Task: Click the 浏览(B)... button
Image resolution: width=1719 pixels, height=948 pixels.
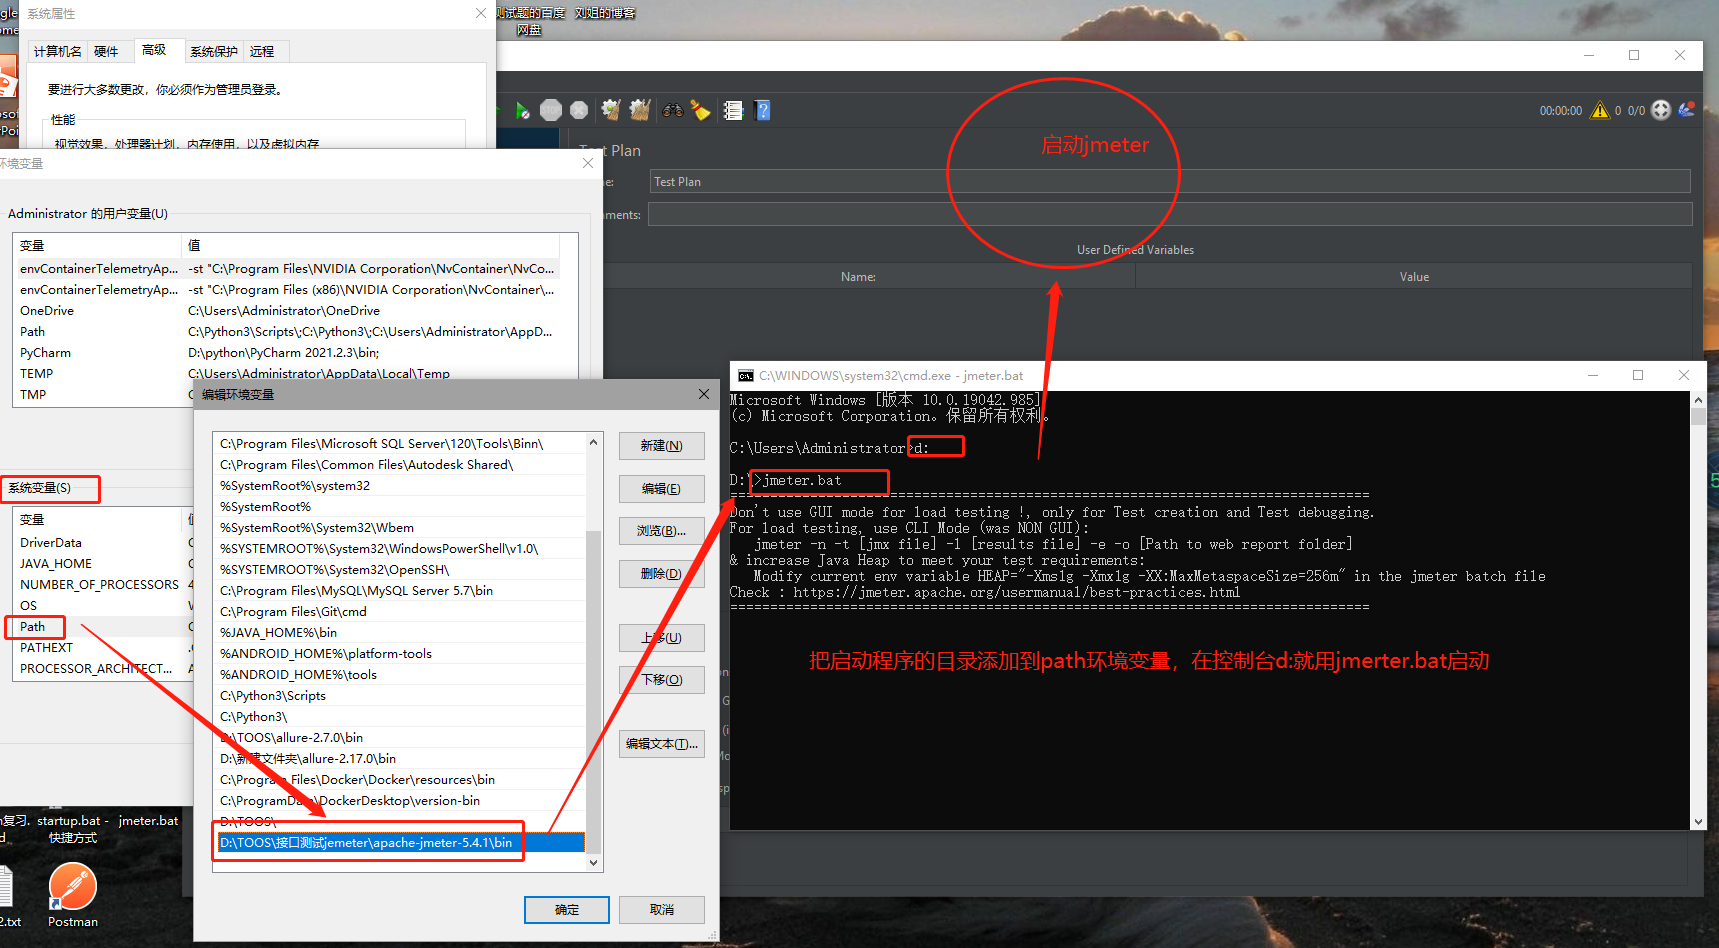Action: click(x=662, y=531)
